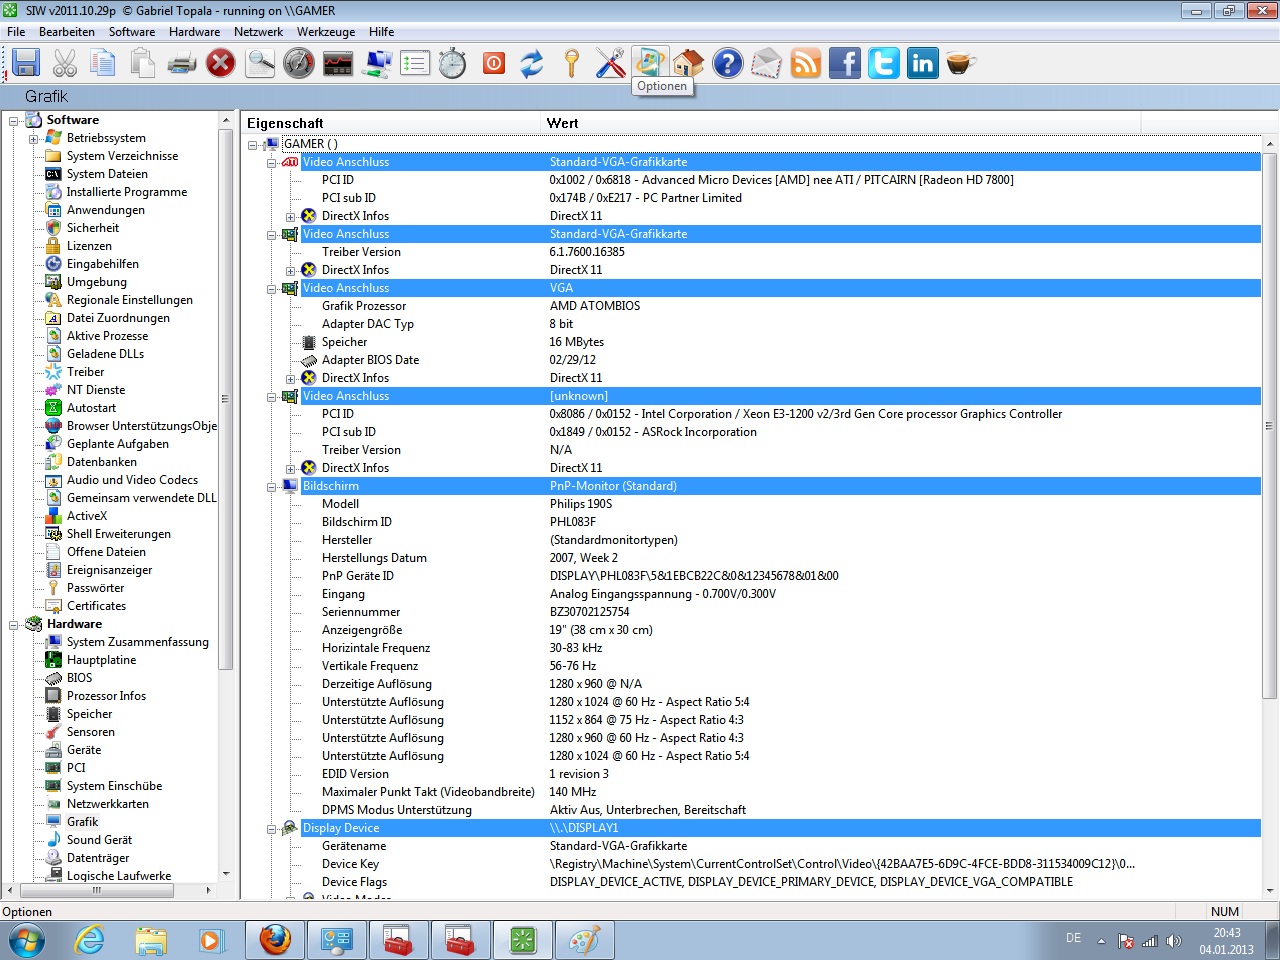Click the blue Refresh arrows icon
This screenshot has width=1280, height=960.
[532, 63]
